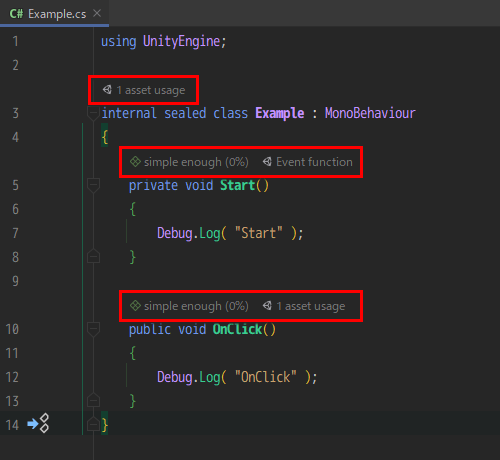
Task: Click line number 5 in the gutter
Action: pyautogui.click(x=15, y=185)
